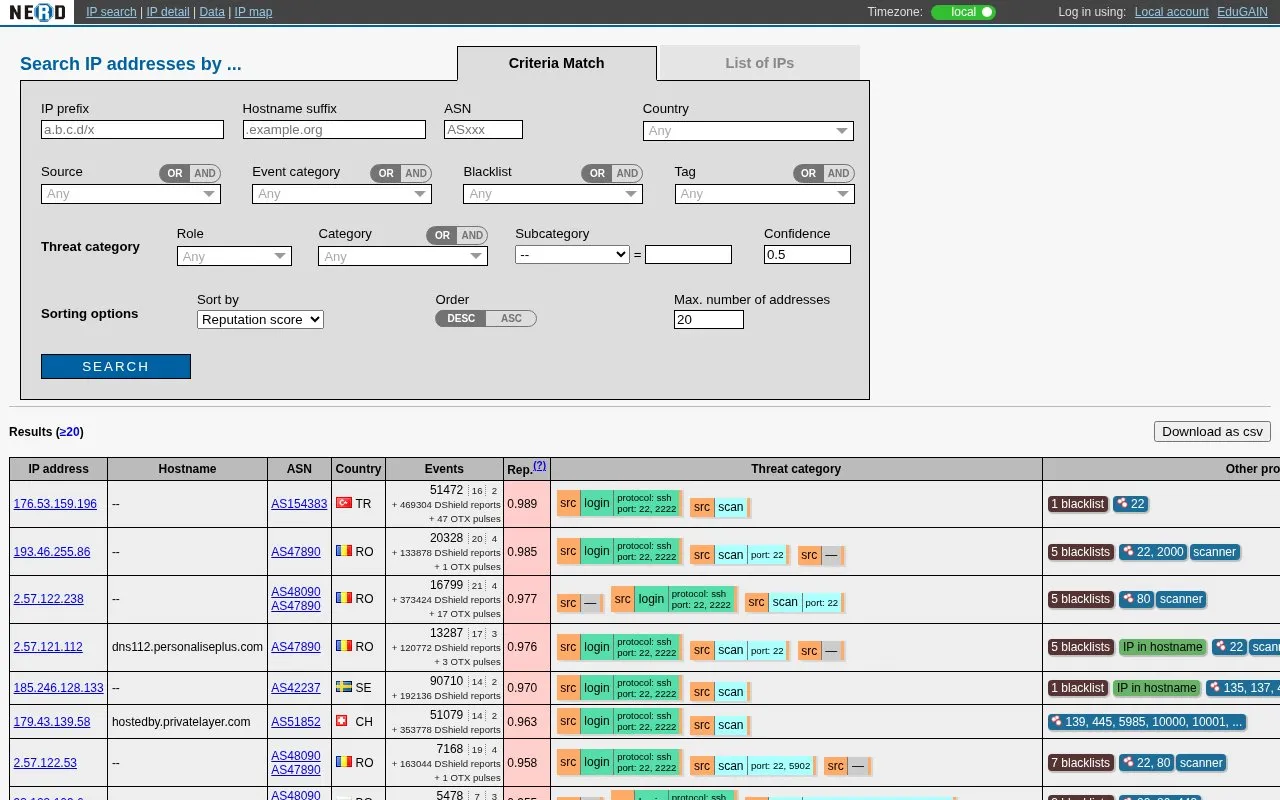The image size is (1280, 800).
Task: Switch to the List of IPs tab
Action: click(760, 63)
